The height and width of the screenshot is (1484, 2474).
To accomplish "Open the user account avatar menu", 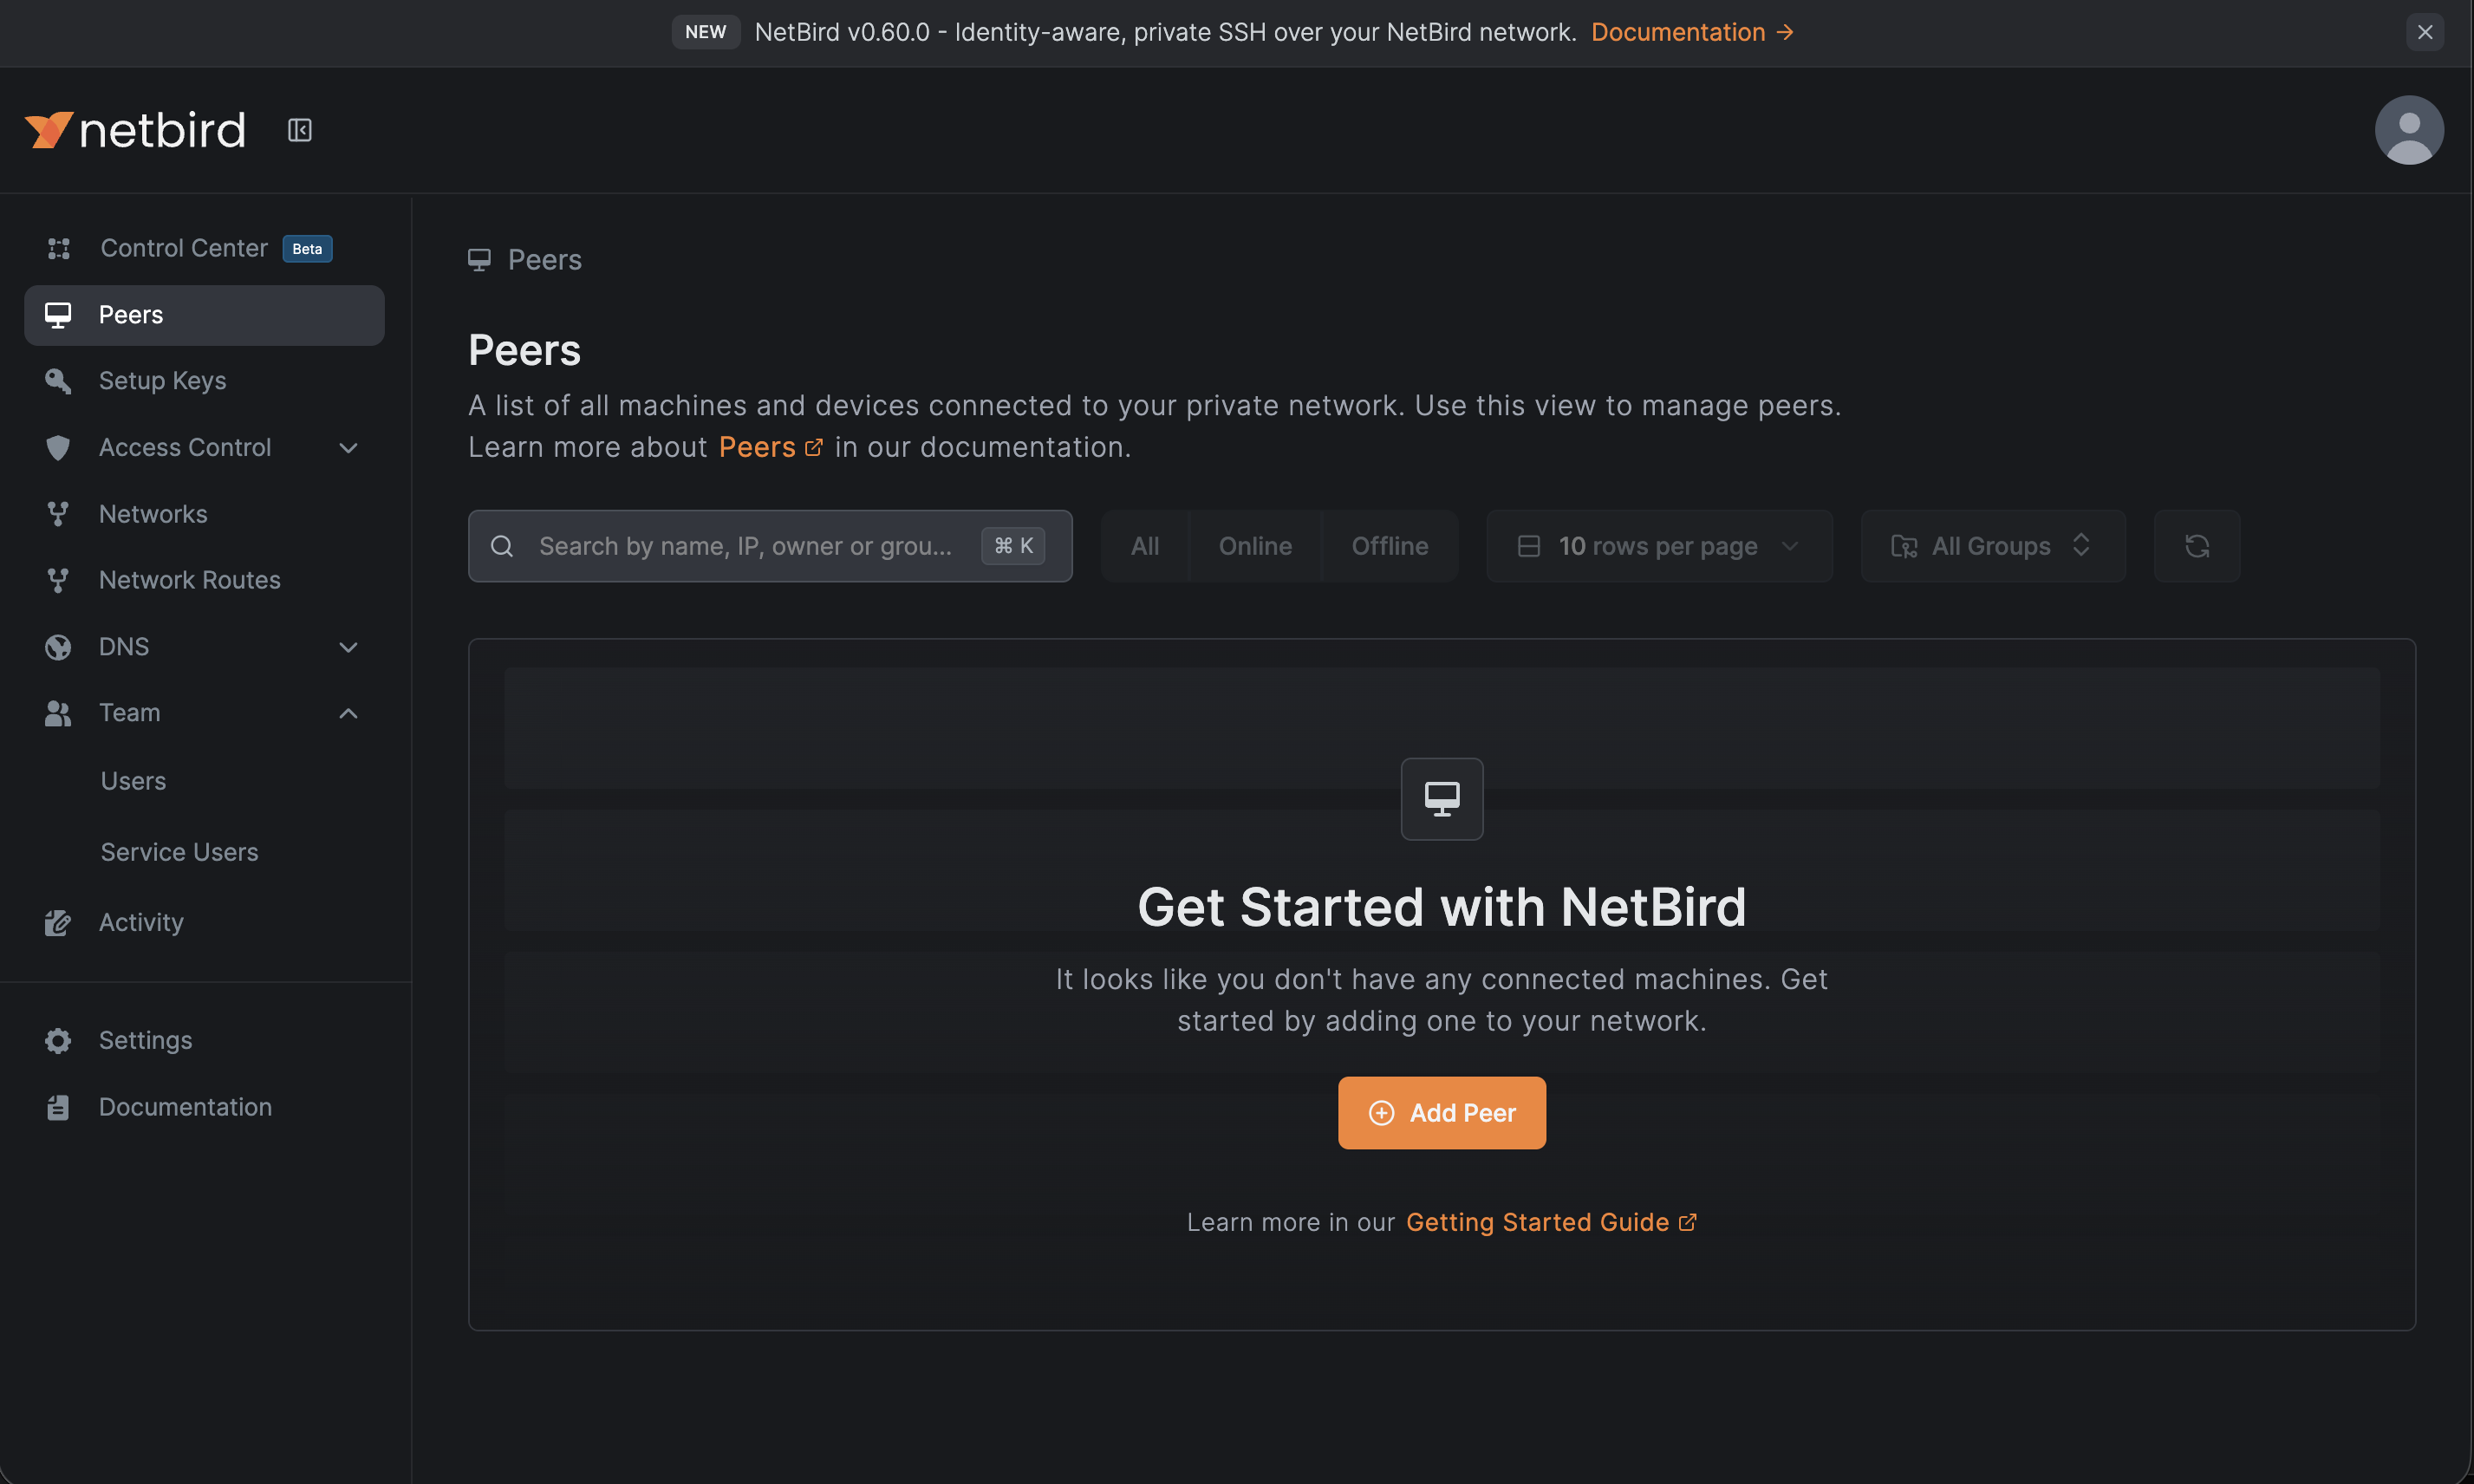I will [x=2408, y=129].
